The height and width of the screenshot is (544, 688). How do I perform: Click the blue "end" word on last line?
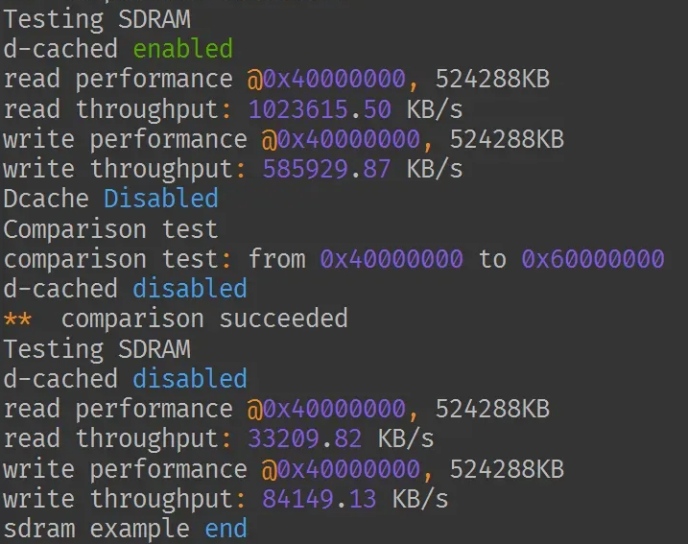(226, 529)
